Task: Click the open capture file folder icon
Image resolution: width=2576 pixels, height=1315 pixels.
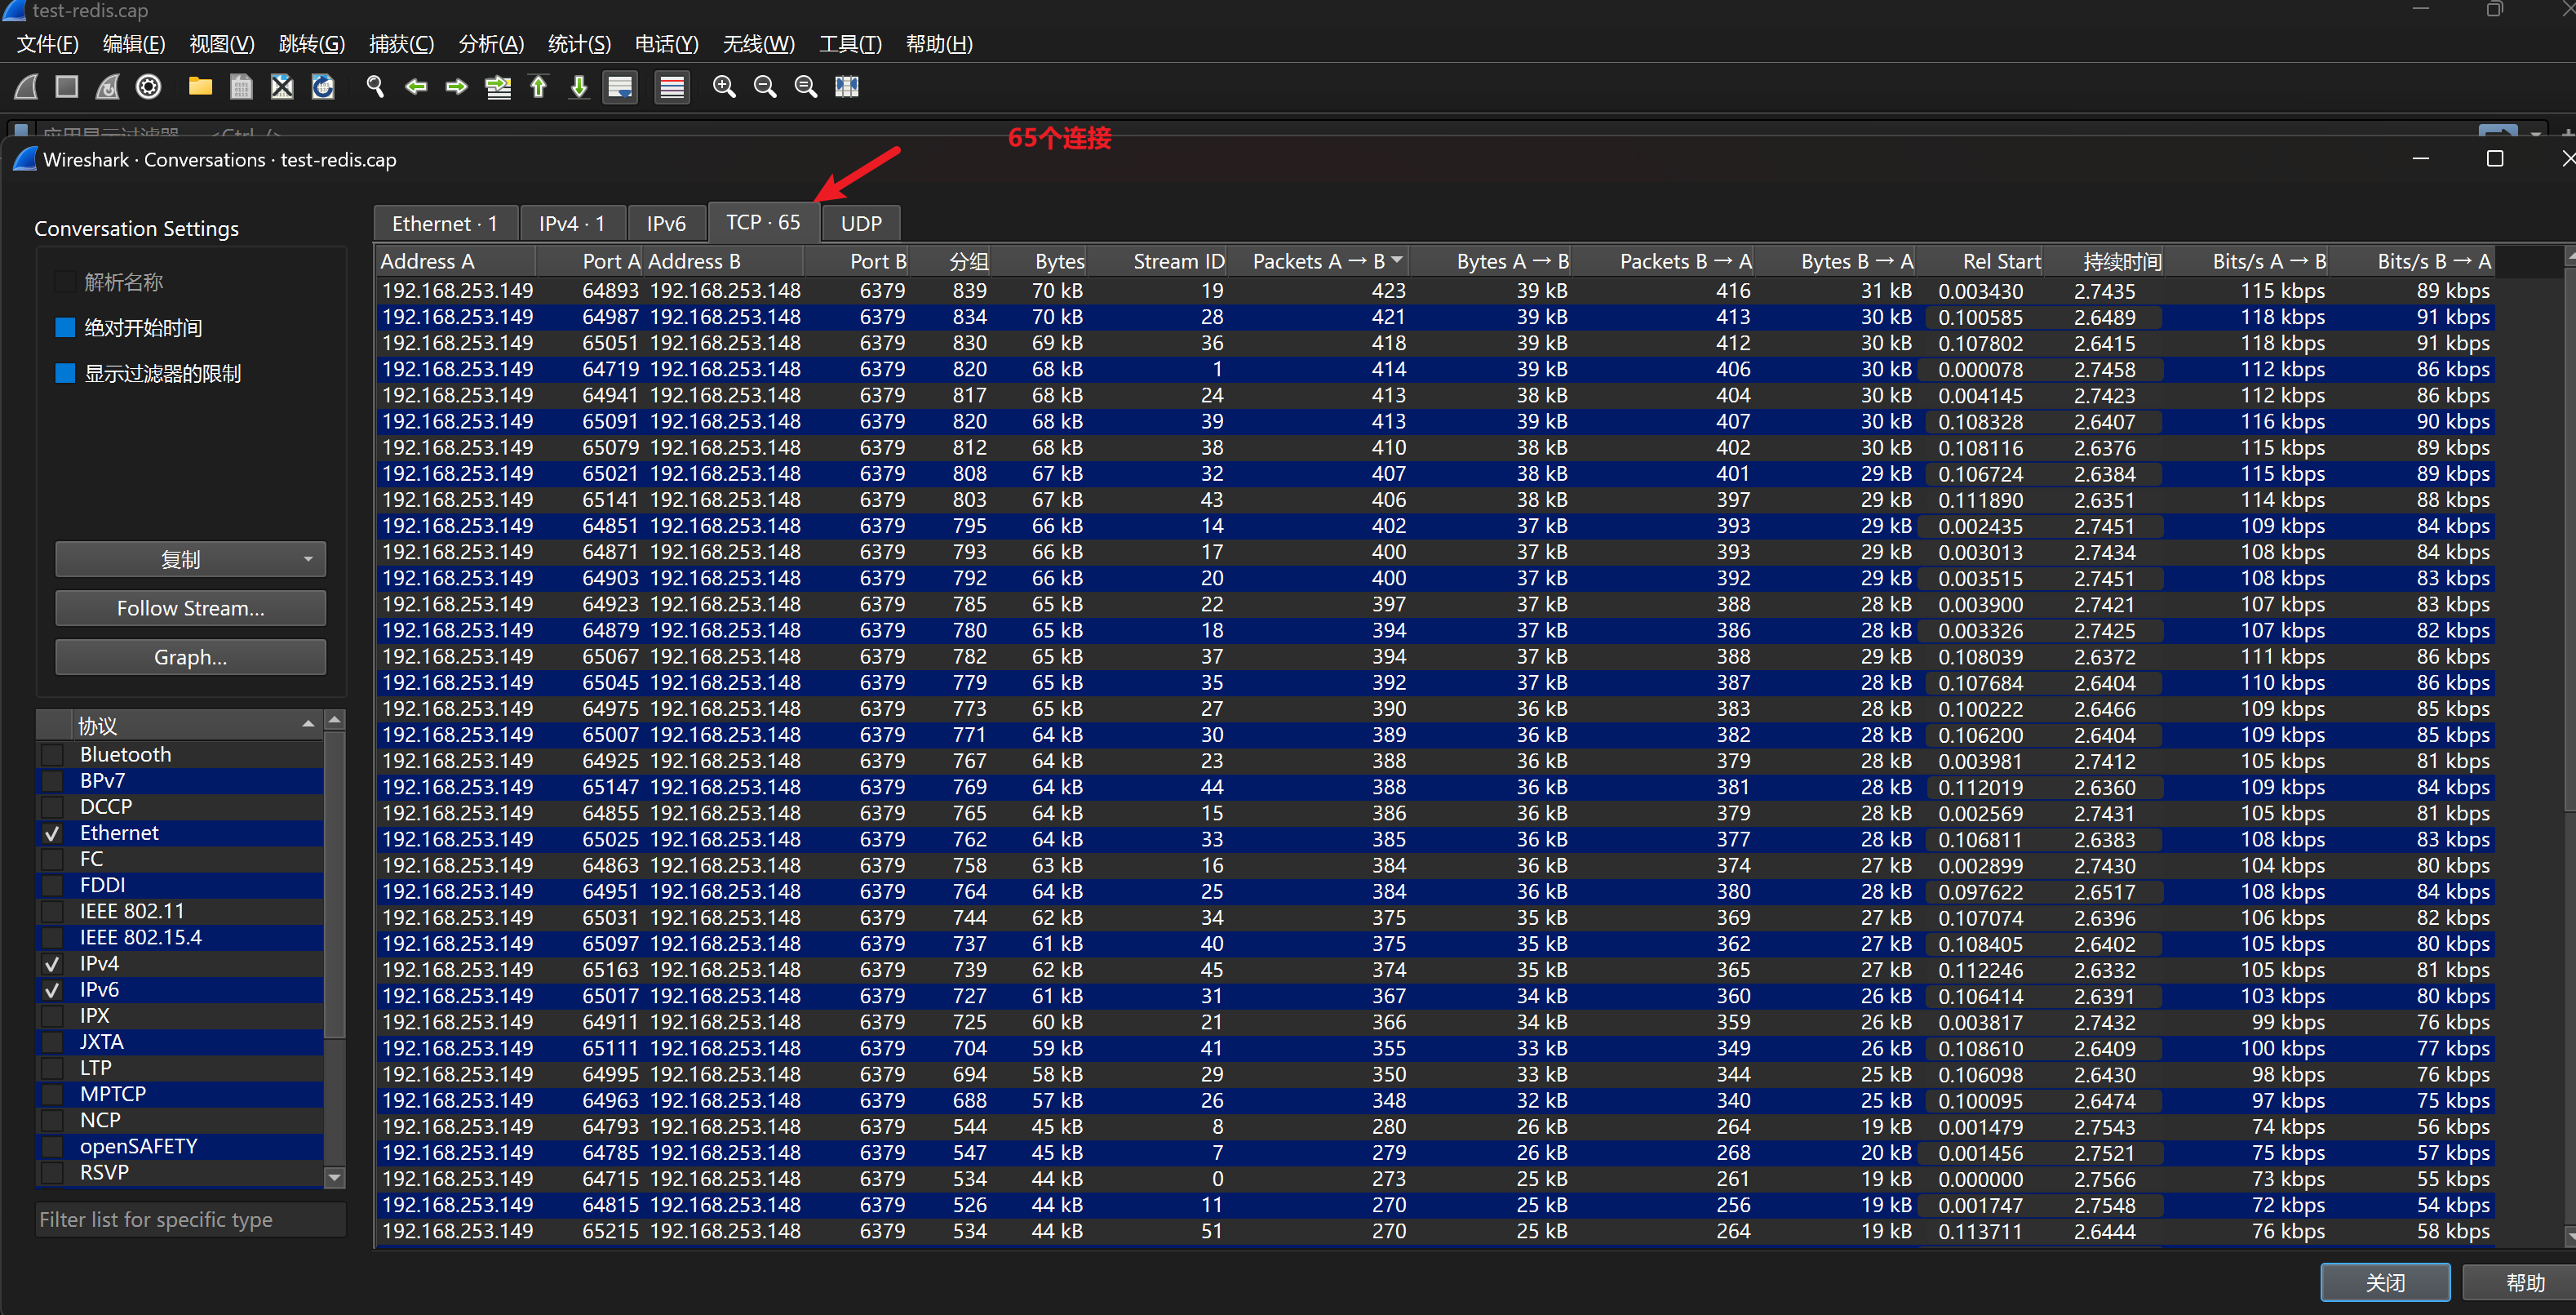Action: 200,87
